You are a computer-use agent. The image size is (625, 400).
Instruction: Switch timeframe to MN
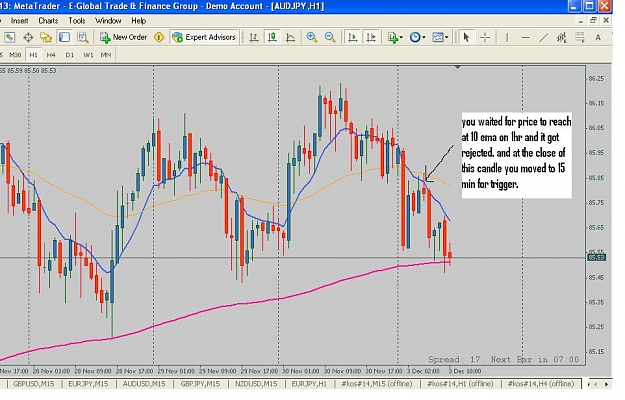pyautogui.click(x=106, y=55)
